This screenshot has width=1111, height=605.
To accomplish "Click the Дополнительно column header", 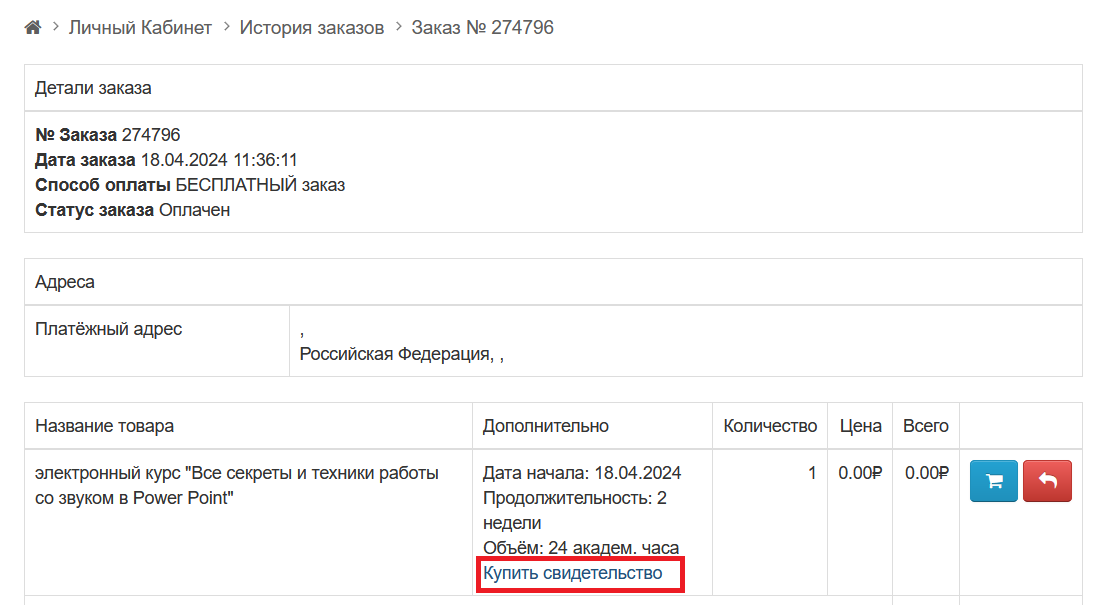I will [x=545, y=426].
